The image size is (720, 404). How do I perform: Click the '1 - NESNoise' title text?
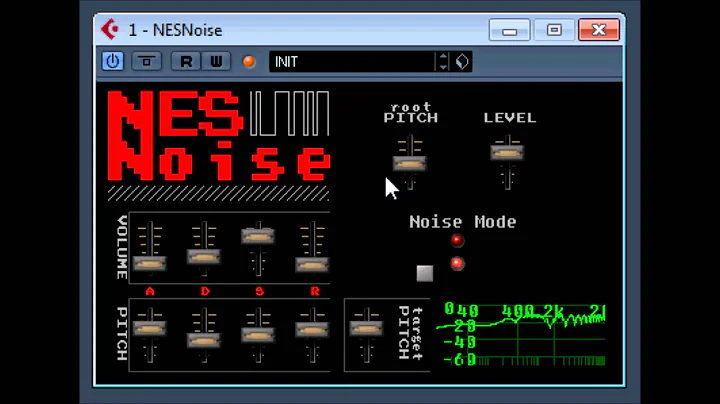point(175,30)
